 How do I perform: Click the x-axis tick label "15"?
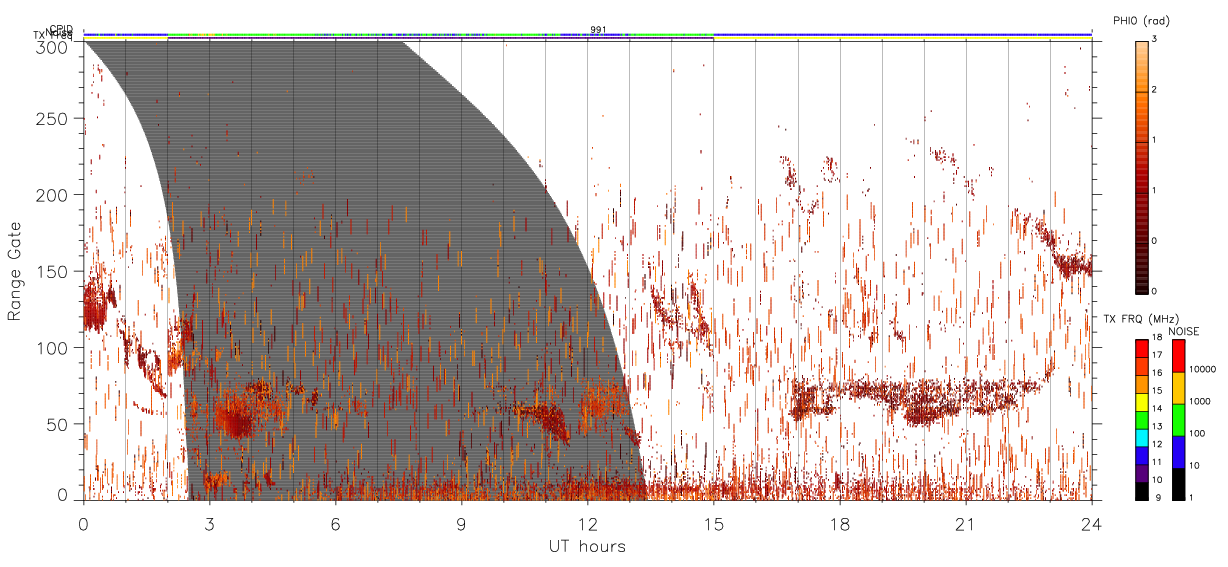pos(714,524)
